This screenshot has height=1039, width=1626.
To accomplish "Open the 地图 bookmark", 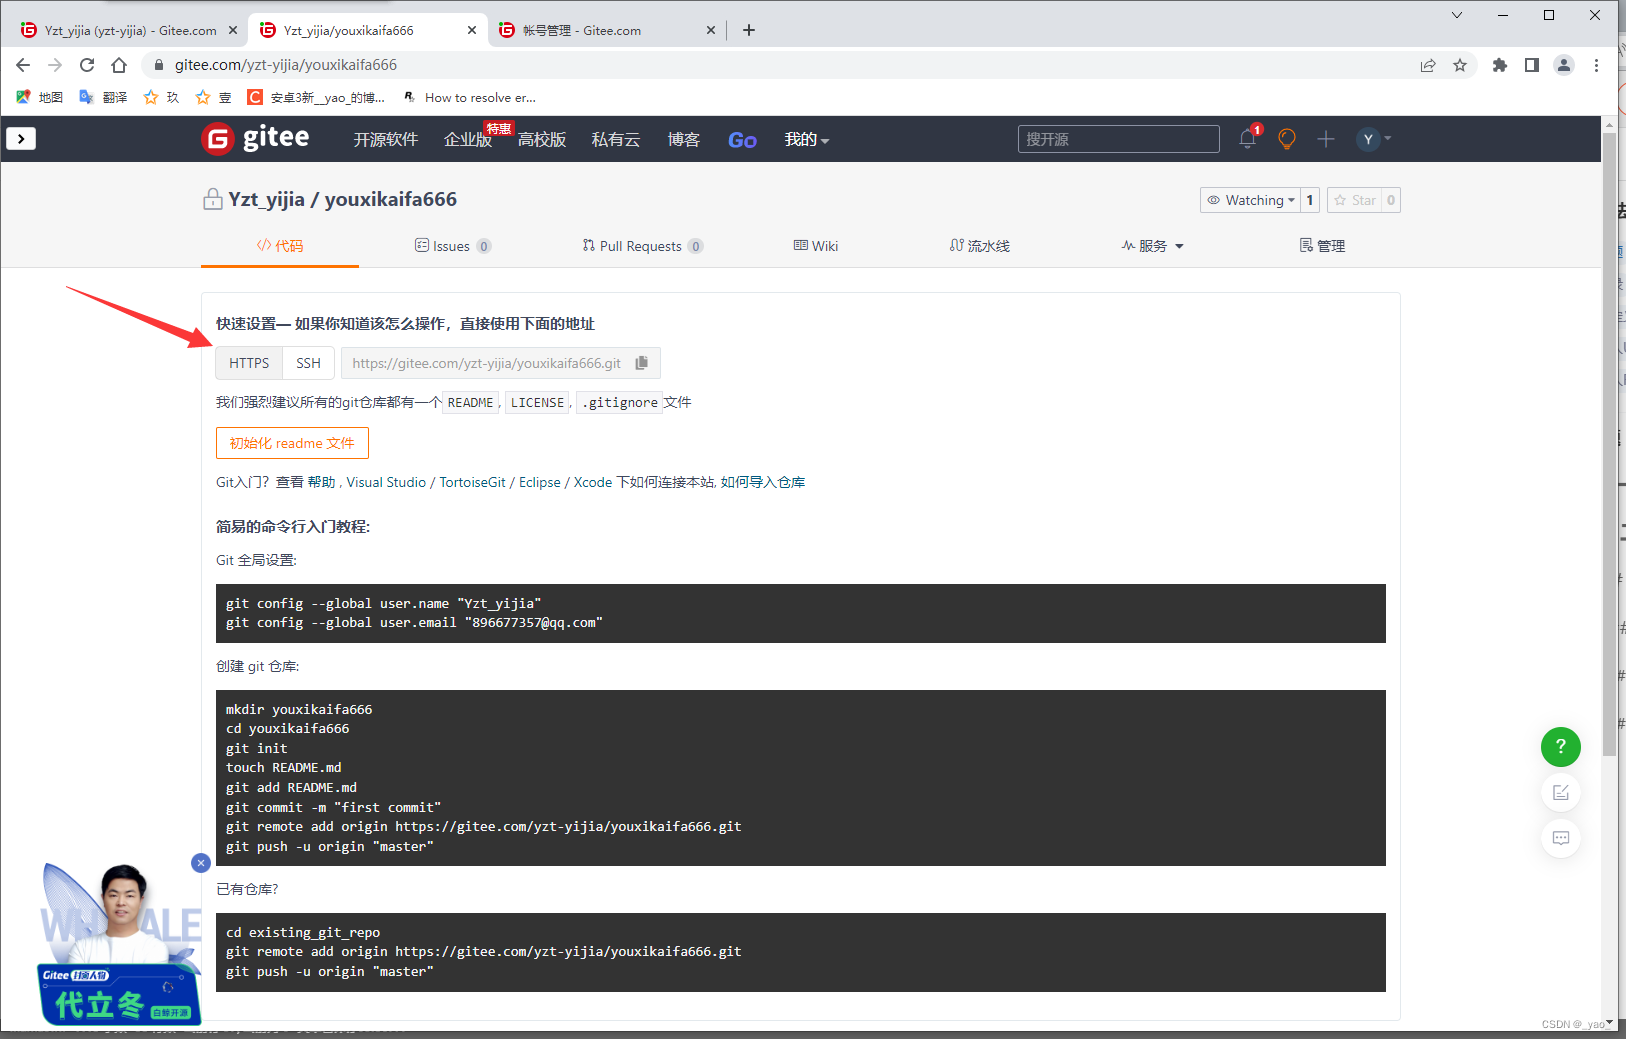I will 40,97.
